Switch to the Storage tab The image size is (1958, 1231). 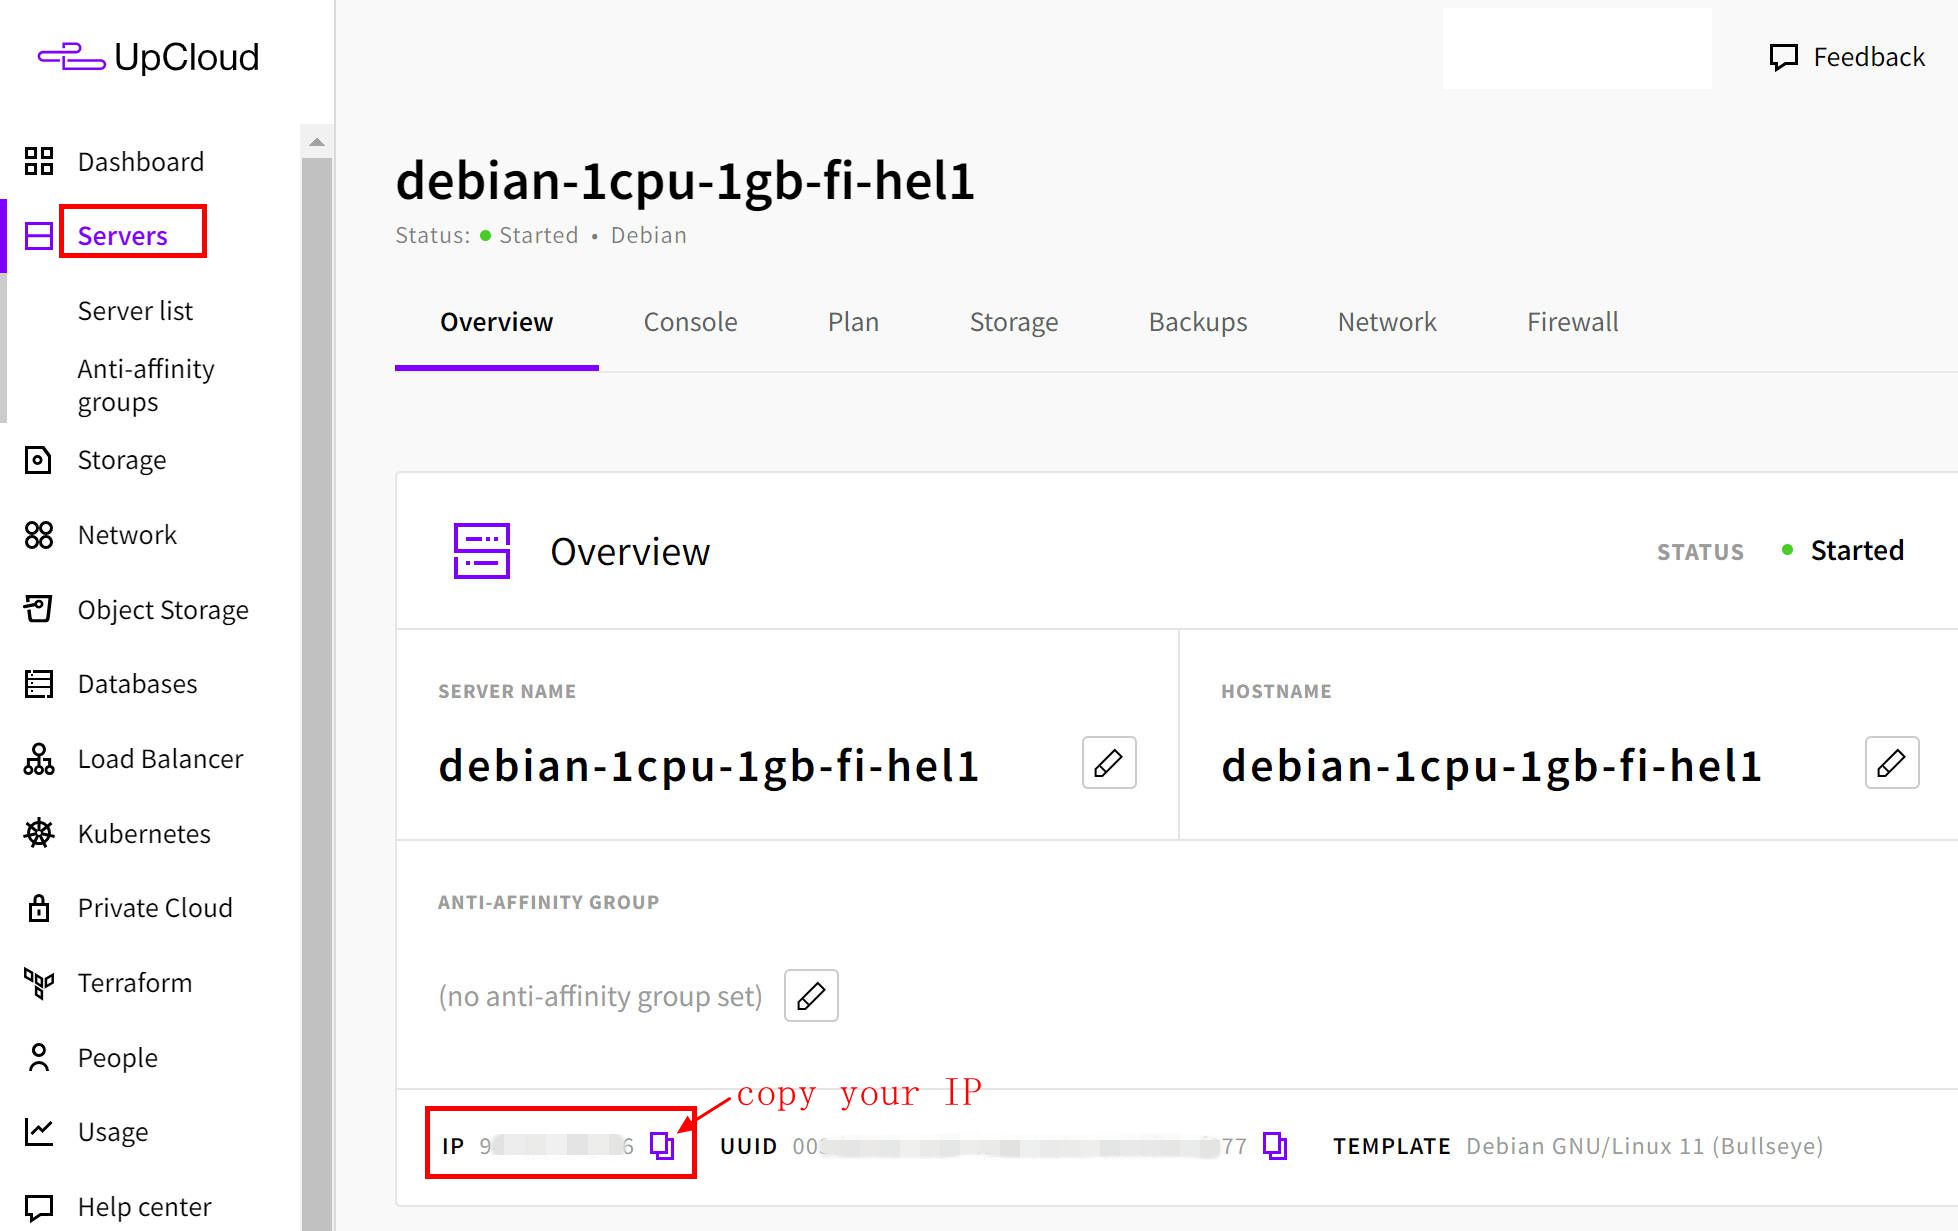(x=1013, y=322)
